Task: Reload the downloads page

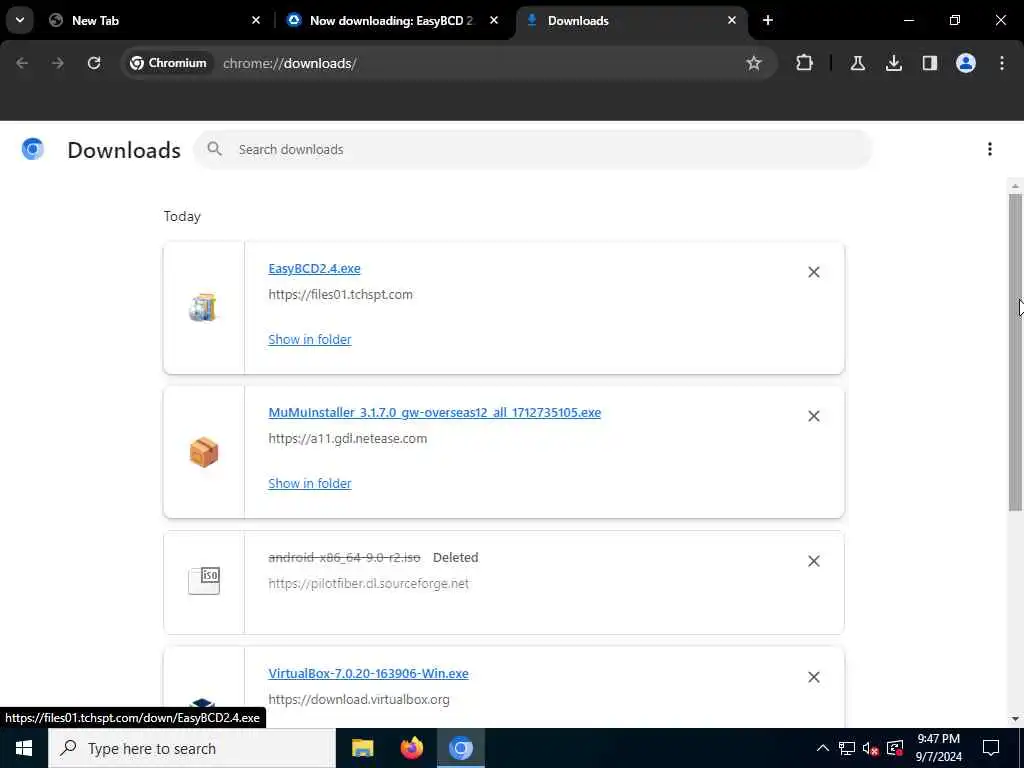Action: [x=94, y=63]
